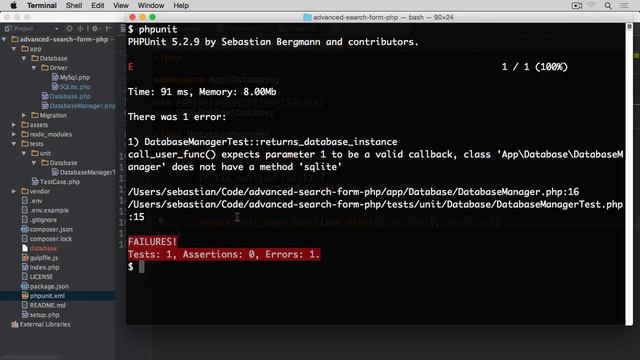Click the app folder icon
The width and height of the screenshot is (640, 360).
[x=25, y=49]
